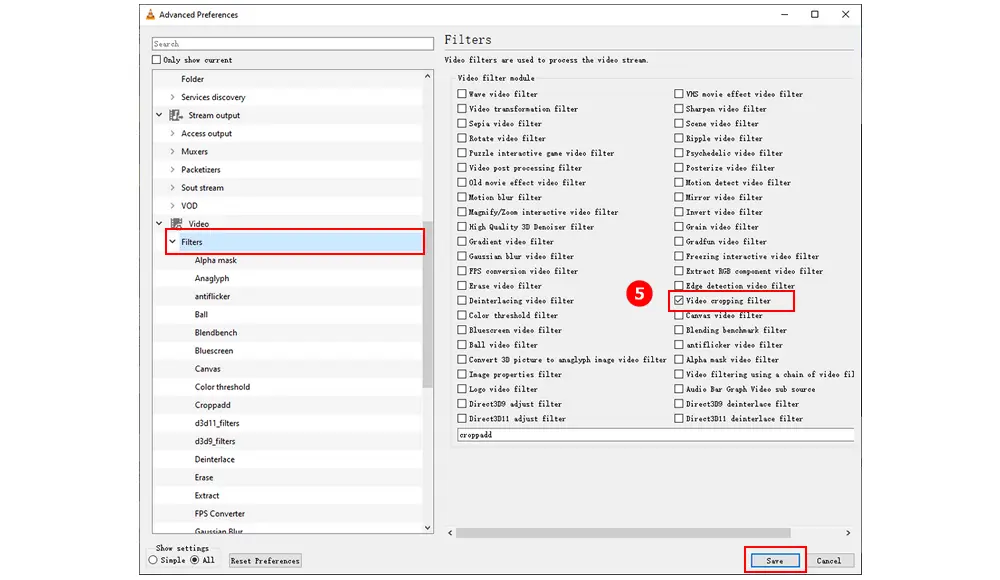Check the Canvas video filter box
This screenshot has width=1000, height=580.
pyautogui.click(x=679, y=315)
